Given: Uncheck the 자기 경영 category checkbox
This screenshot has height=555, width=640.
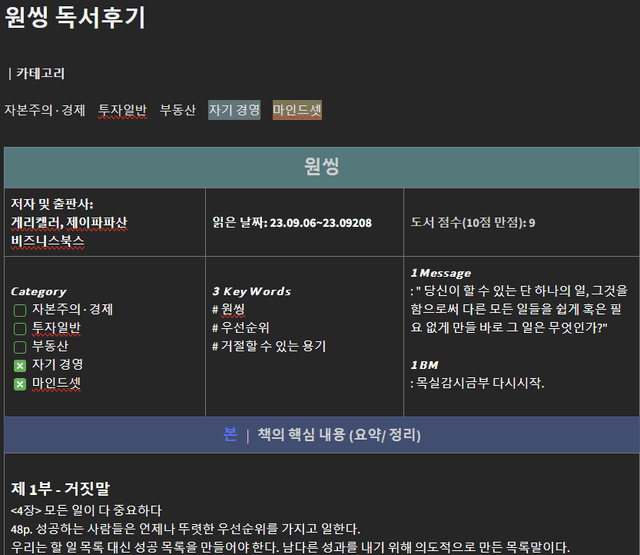Looking at the screenshot, I should click(x=20, y=366).
